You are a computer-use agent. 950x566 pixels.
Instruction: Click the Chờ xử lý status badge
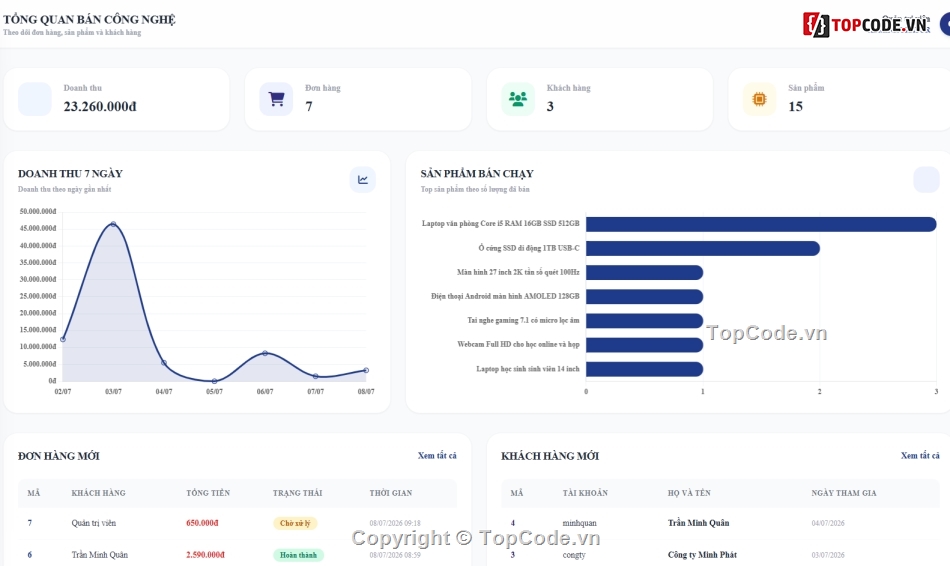coord(295,523)
